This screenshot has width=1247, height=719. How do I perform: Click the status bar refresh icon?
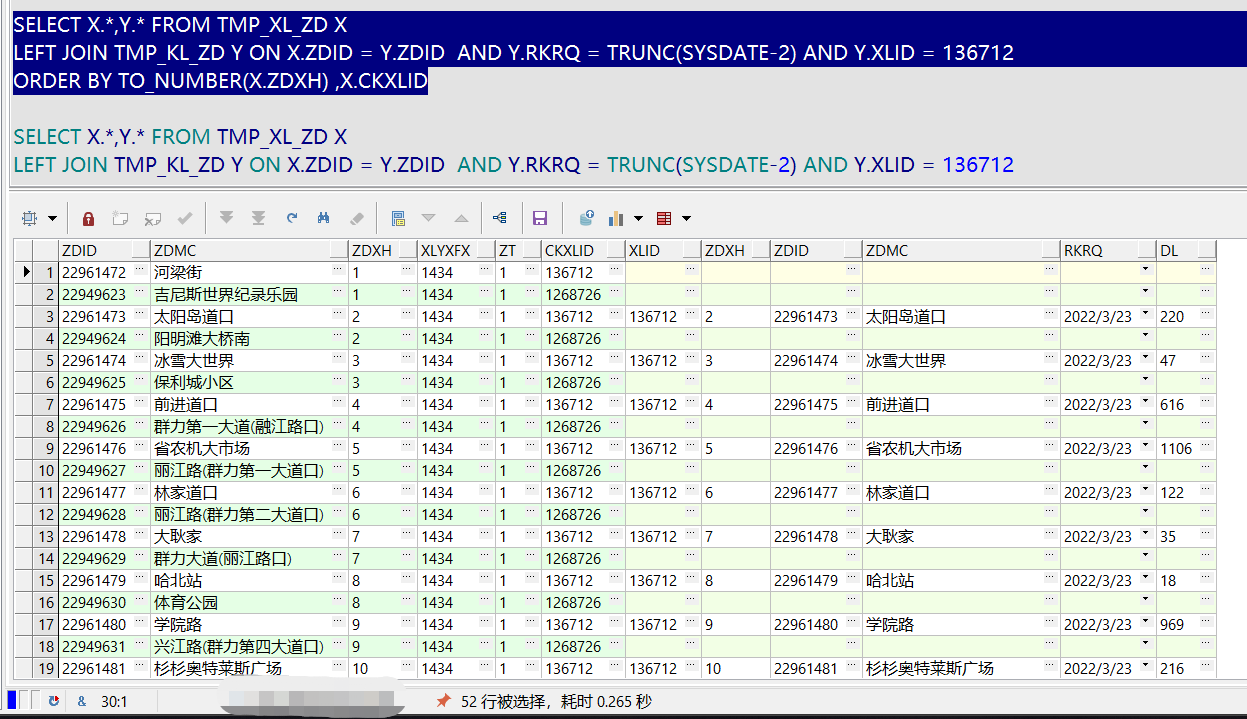click(54, 702)
